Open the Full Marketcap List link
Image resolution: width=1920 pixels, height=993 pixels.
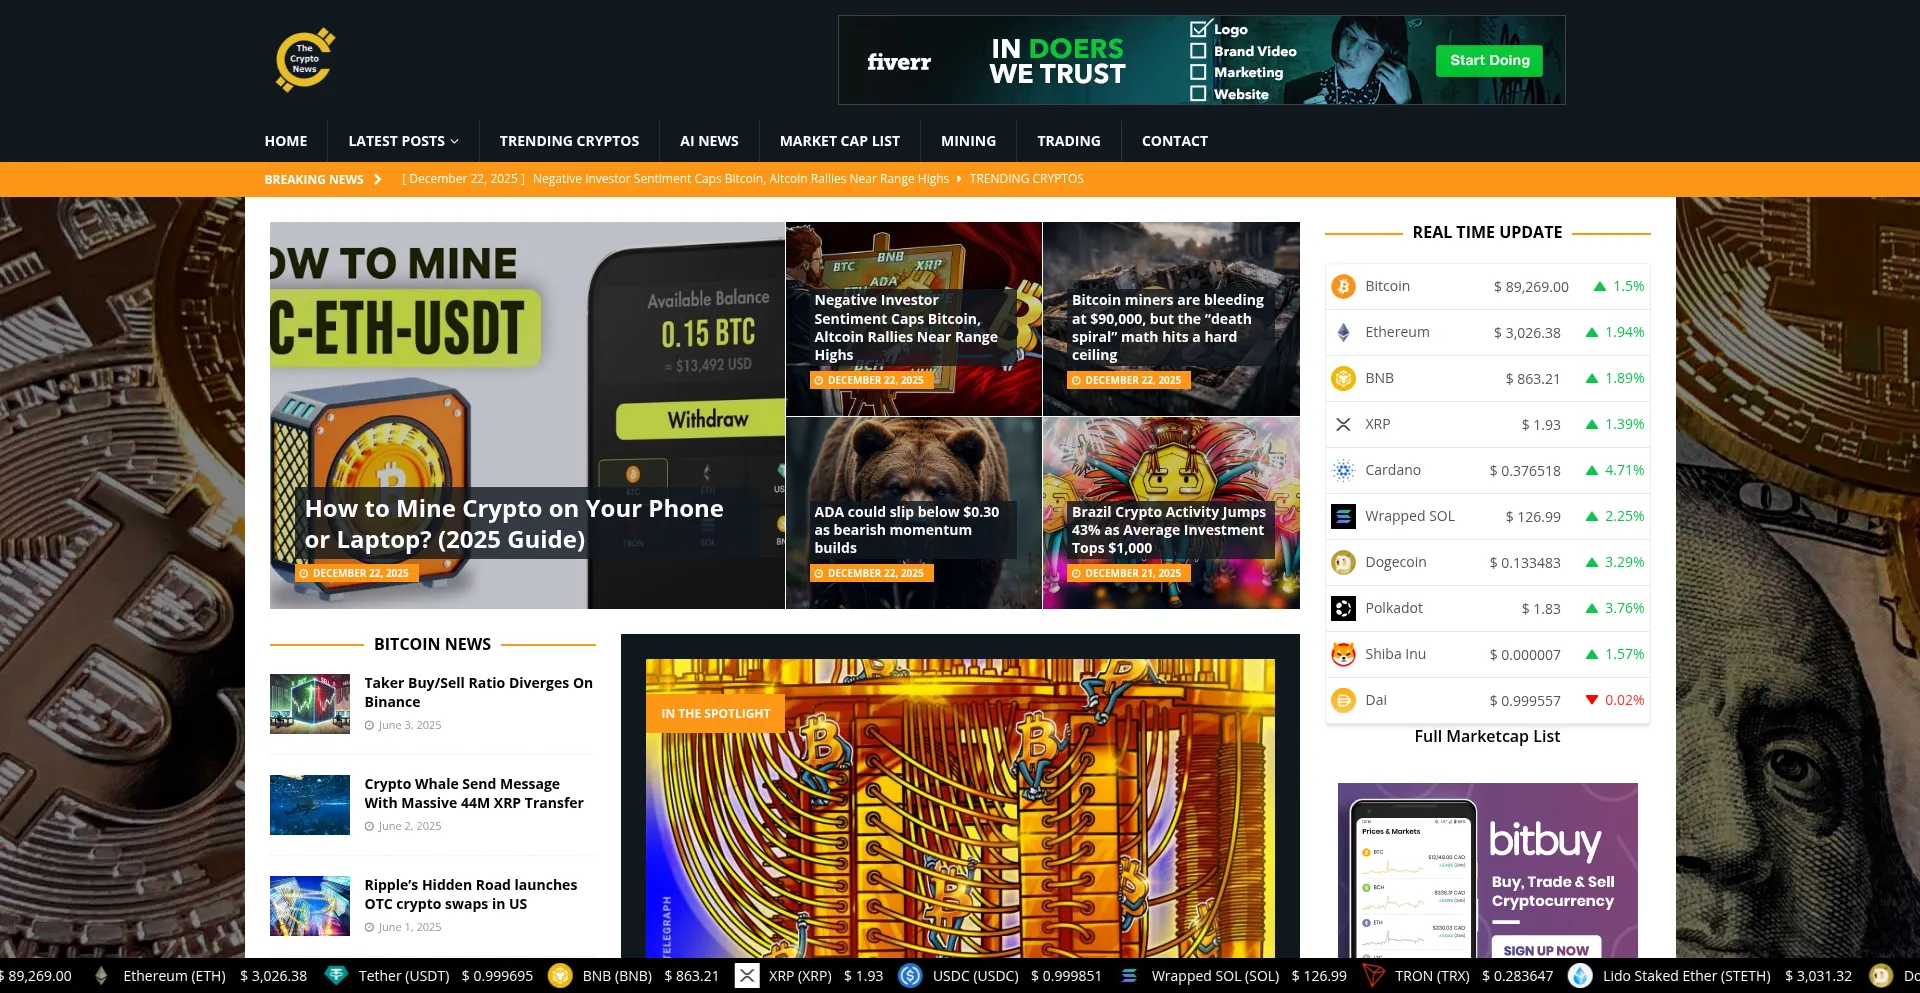click(1486, 736)
